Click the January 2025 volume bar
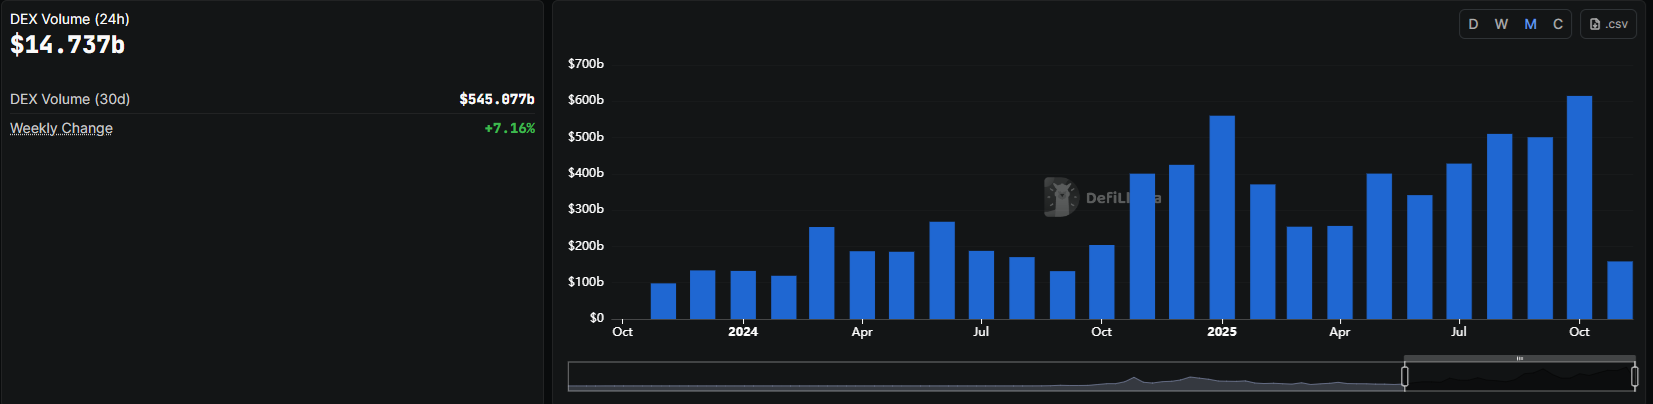This screenshot has height=404, width=1653. click(x=1222, y=218)
